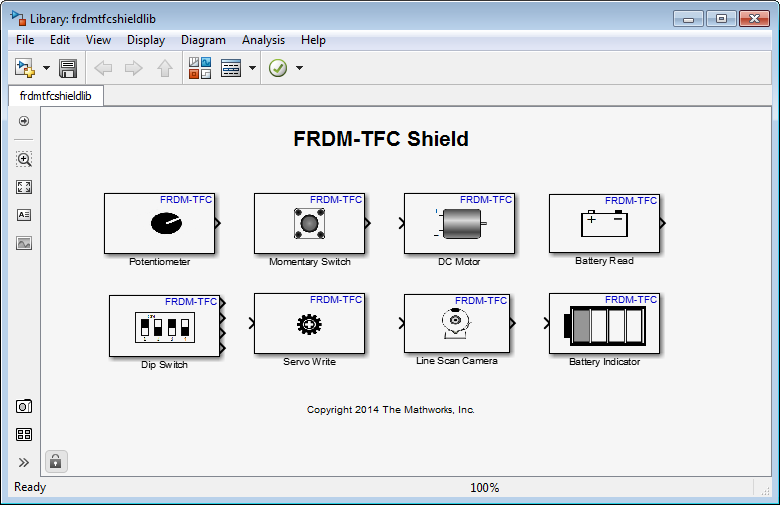Image resolution: width=780 pixels, height=505 pixels.
Task: Open the Analysis menu
Action: pyautogui.click(x=263, y=40)
